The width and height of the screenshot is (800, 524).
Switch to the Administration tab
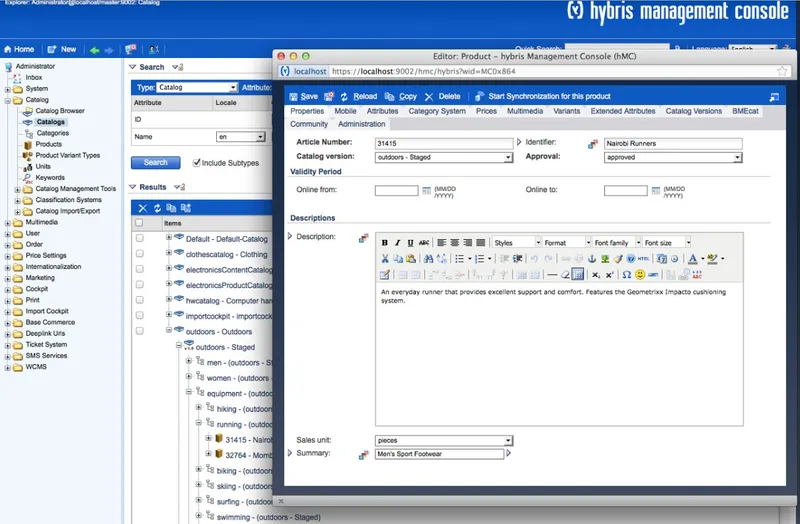[362, 124]
